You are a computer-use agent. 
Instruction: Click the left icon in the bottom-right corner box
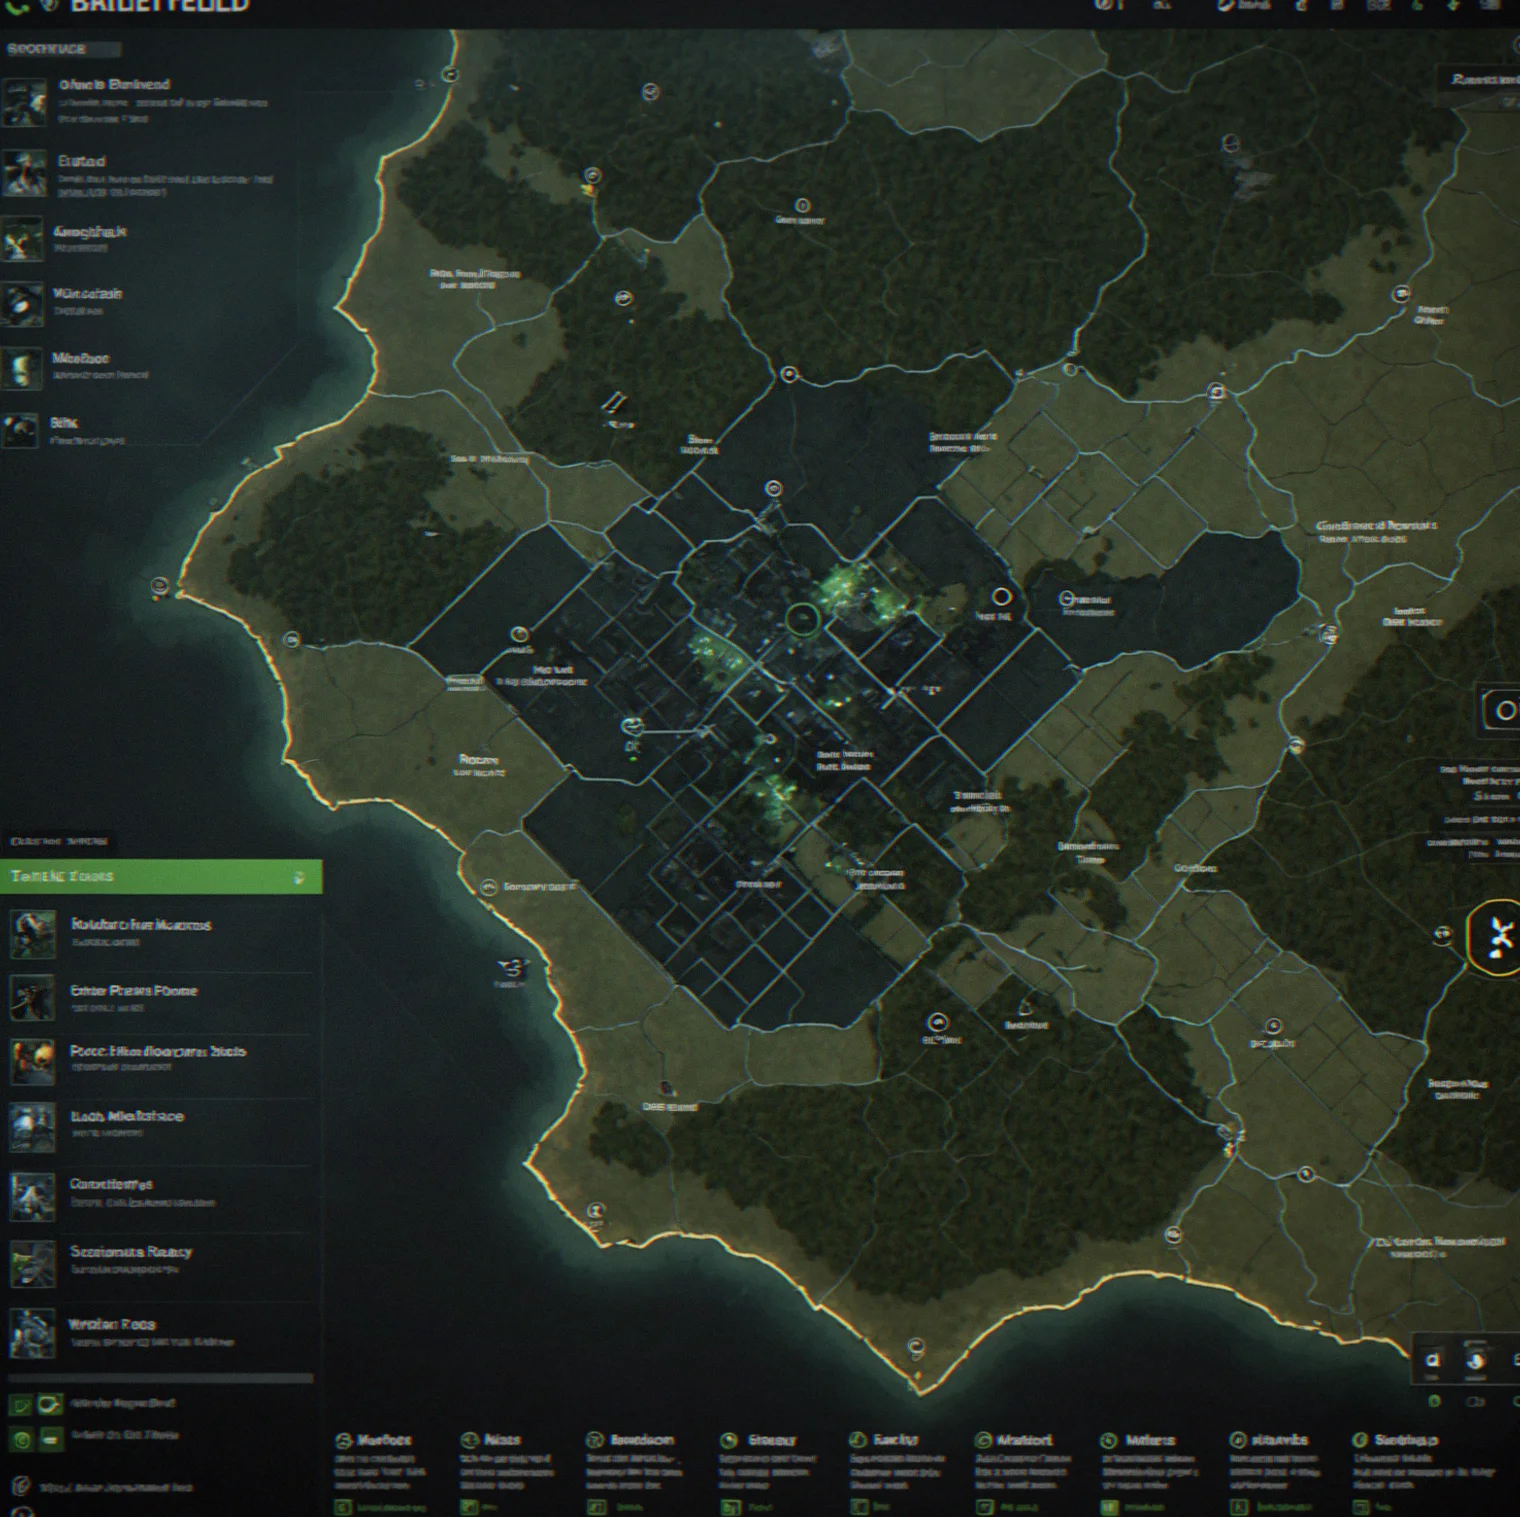1432,1359
